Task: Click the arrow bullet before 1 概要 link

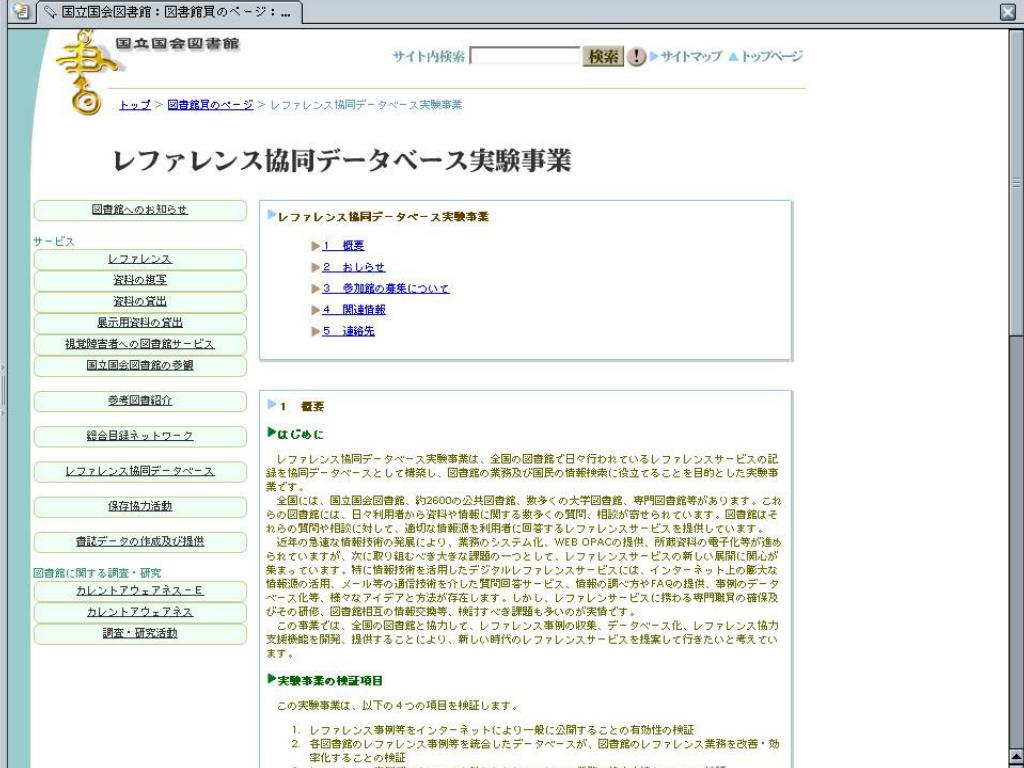Action: tap(316, 245)
